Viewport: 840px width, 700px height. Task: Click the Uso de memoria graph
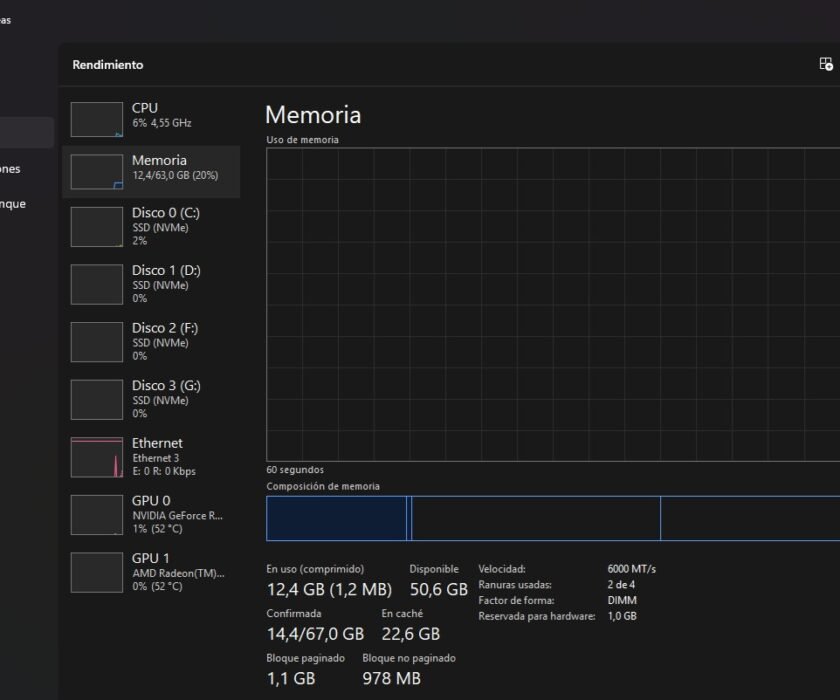pyautogui.click(x=553, y=304)
